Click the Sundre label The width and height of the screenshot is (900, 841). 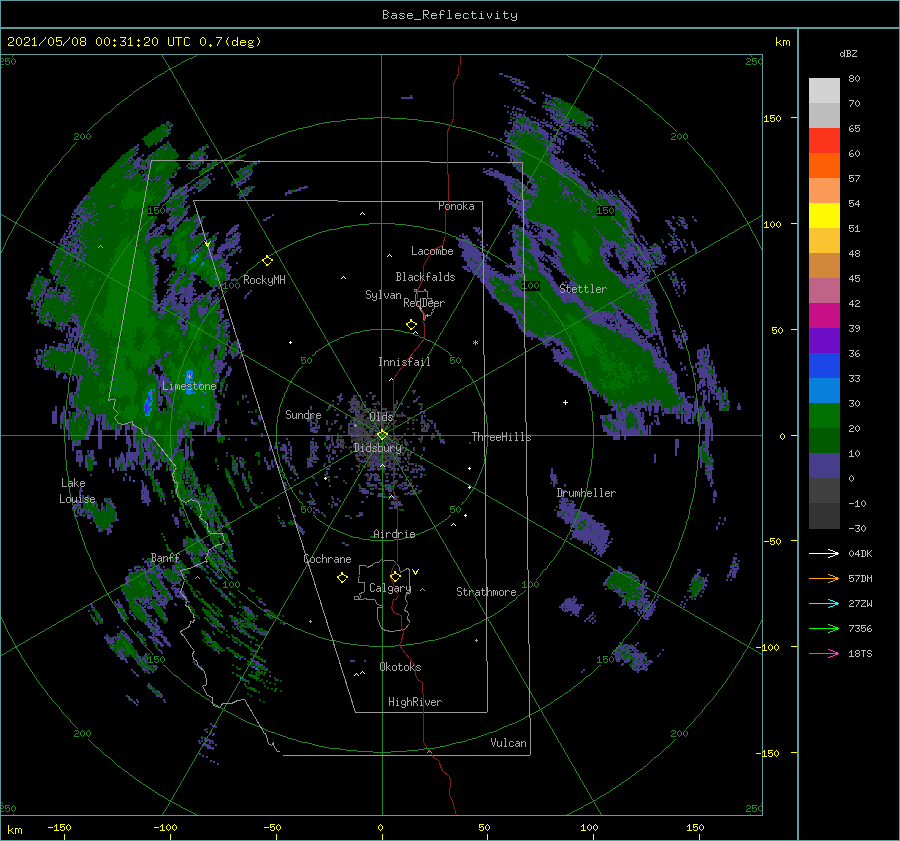tap(303, 414)
